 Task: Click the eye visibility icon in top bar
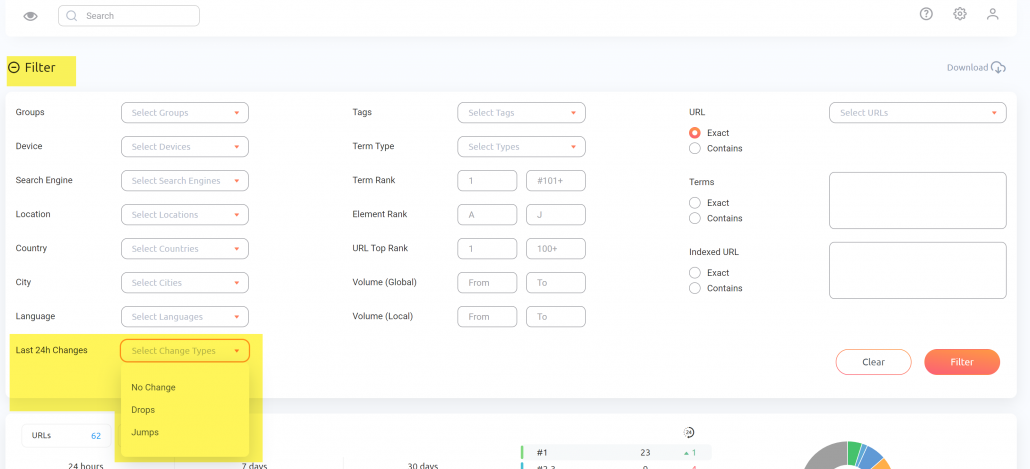30,16
